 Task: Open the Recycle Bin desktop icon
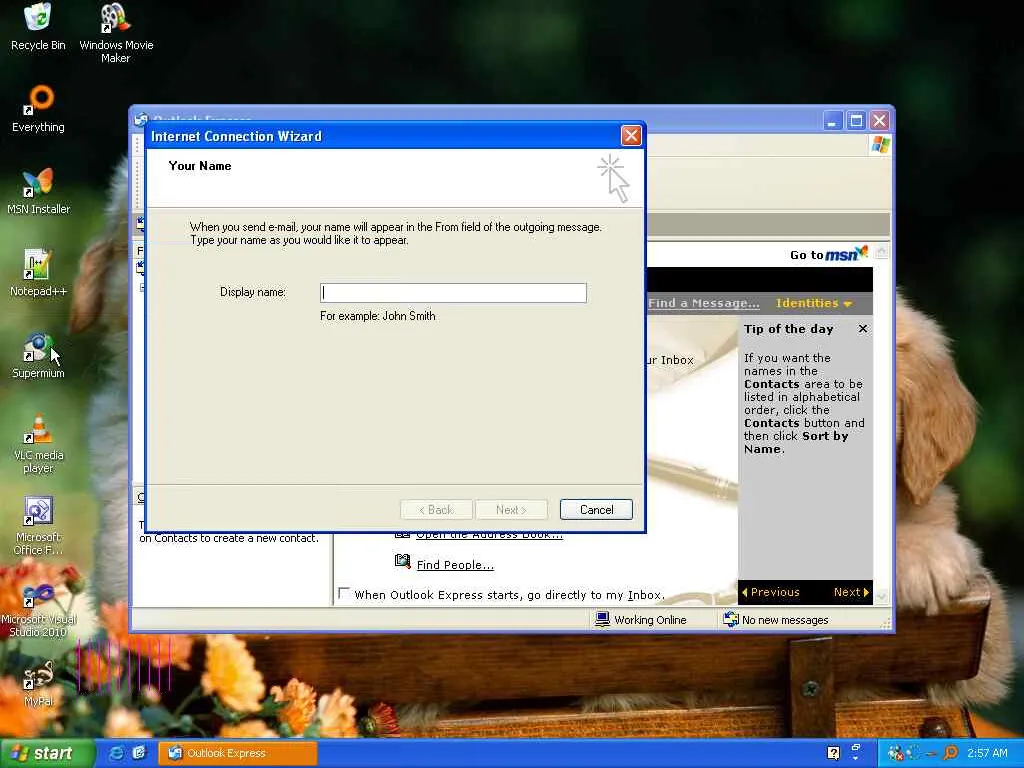(x=38, y=27)
